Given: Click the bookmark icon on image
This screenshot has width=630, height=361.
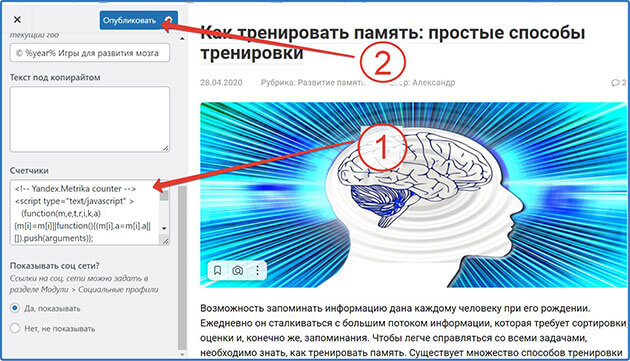Looking at the screenshot, I should pos(217,271).
